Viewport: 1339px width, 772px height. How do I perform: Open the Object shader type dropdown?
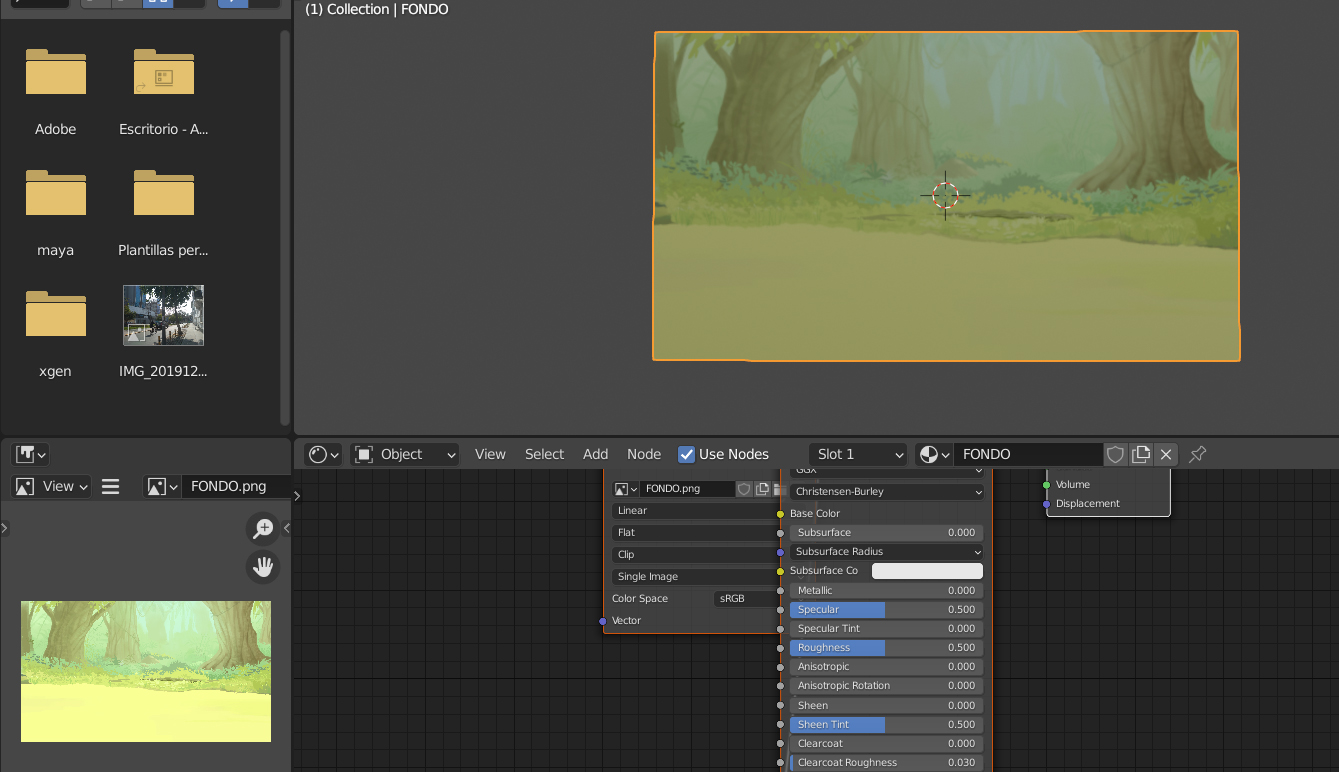pyautogui.click(x=405, y=455)
